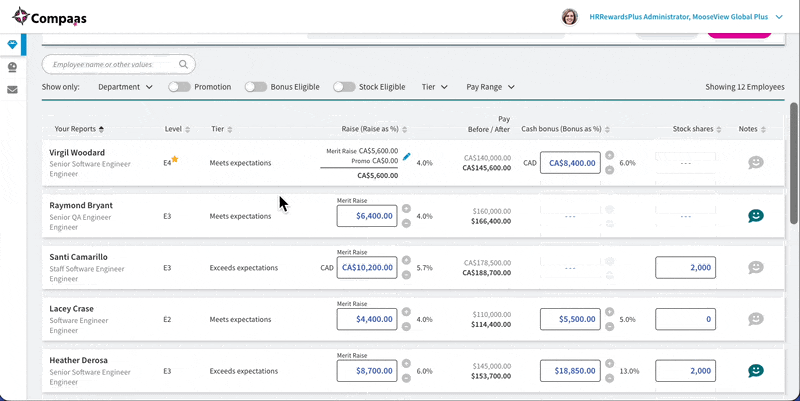Decrease Lacey Crase's merit raise with minus

click(406, 327)
